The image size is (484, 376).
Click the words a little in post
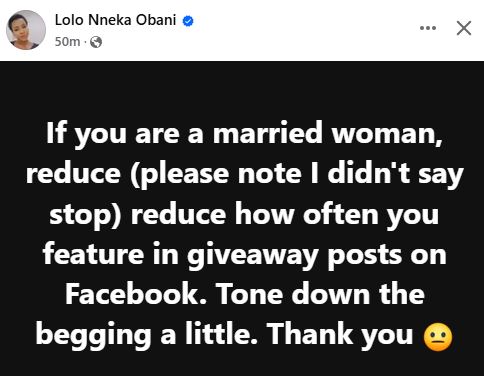tap(210, 334)
